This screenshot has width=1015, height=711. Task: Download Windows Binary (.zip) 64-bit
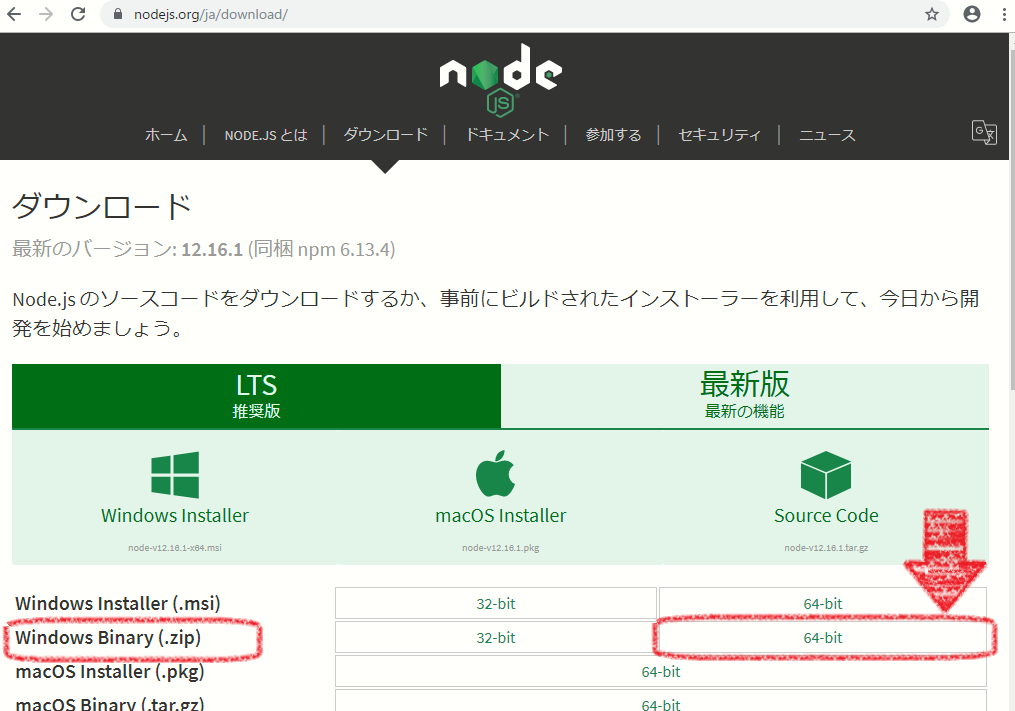coord(823,638)
